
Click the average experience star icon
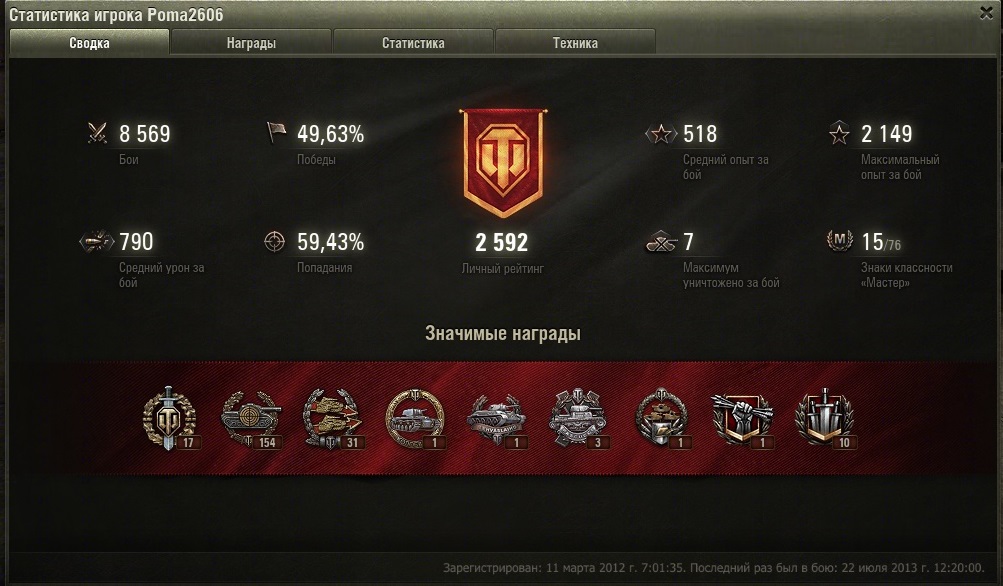(x=661, y=134)
